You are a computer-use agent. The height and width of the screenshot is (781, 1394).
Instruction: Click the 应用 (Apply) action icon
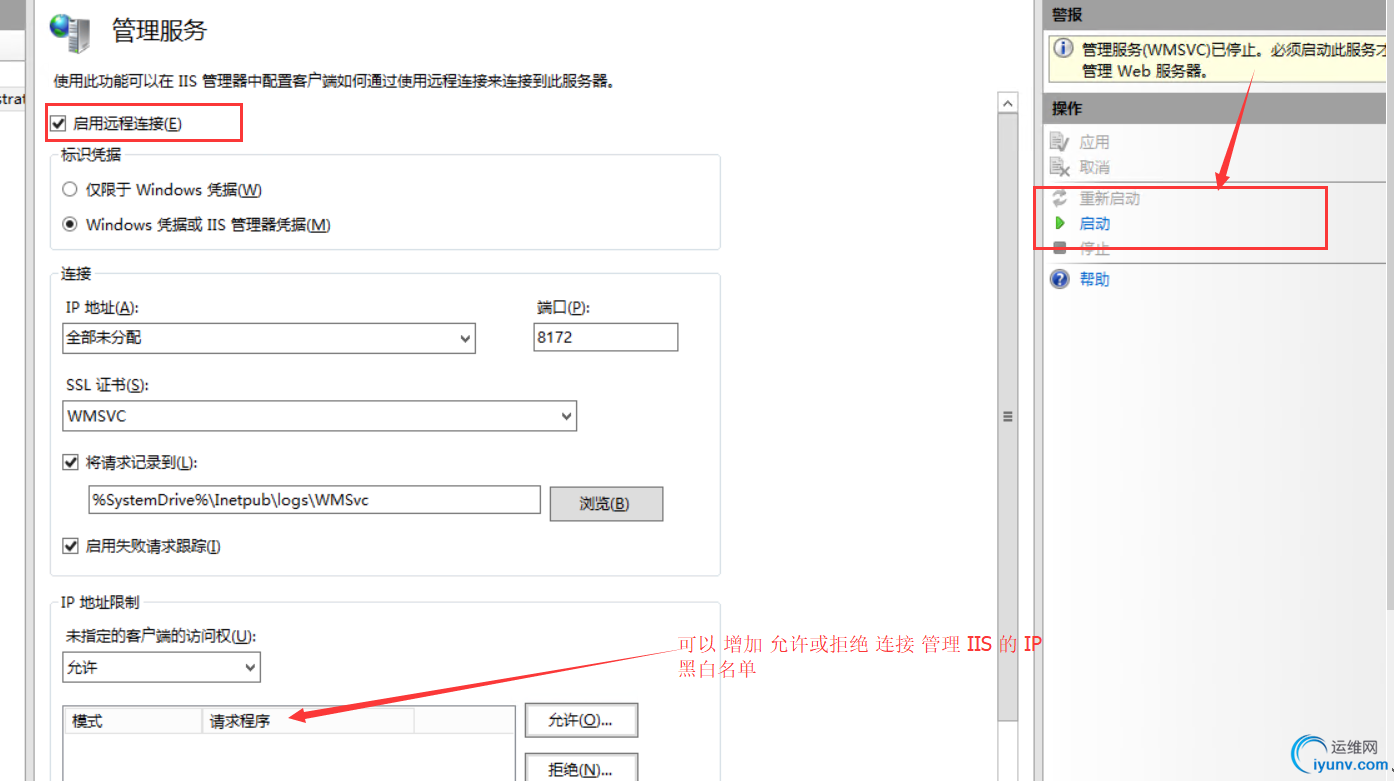tap(1060, 143)
